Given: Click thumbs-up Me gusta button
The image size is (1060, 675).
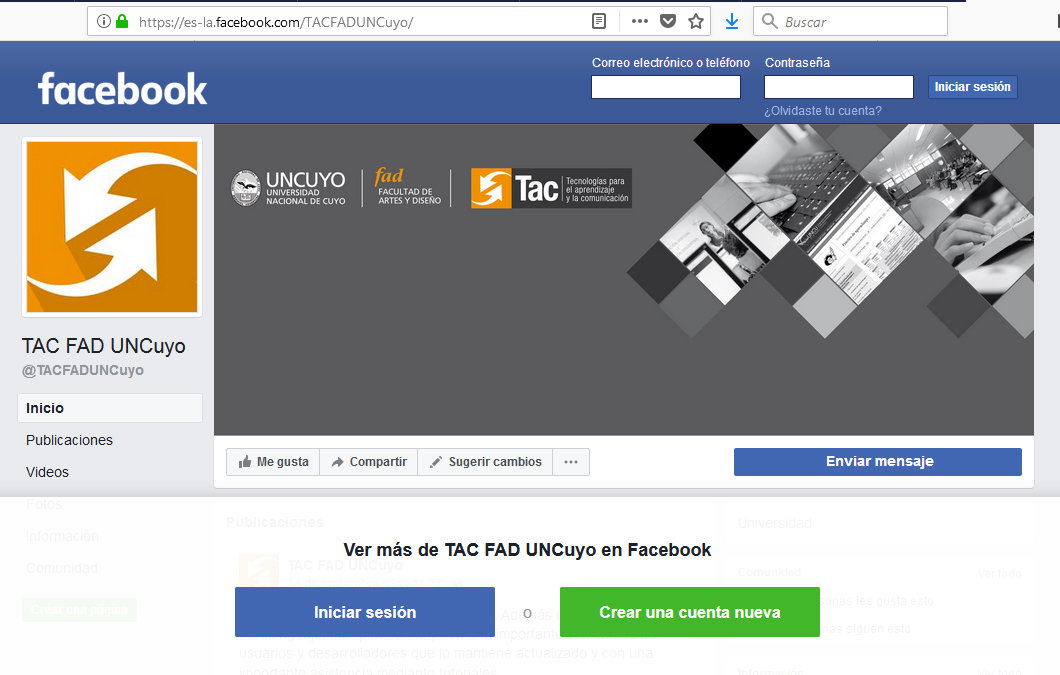Looking at the screenshot, I should point(273,462).
